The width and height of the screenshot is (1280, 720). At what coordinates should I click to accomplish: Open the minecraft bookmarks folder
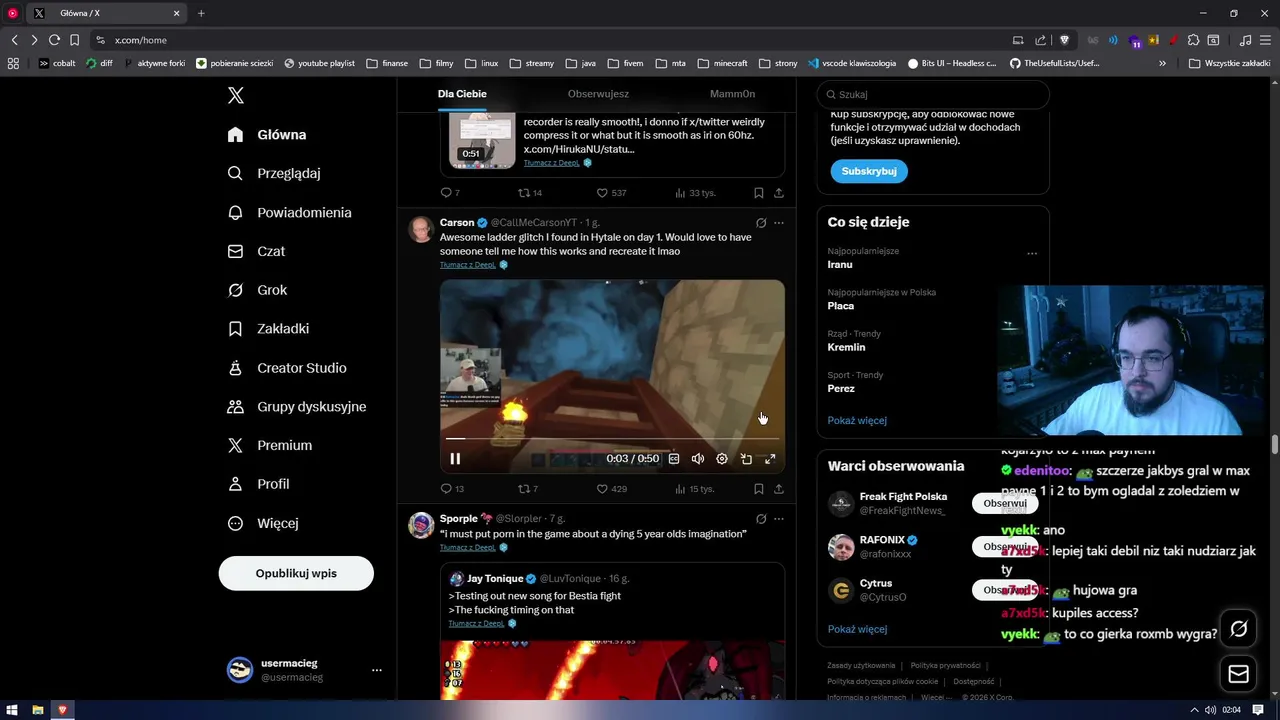click(723, 63)
